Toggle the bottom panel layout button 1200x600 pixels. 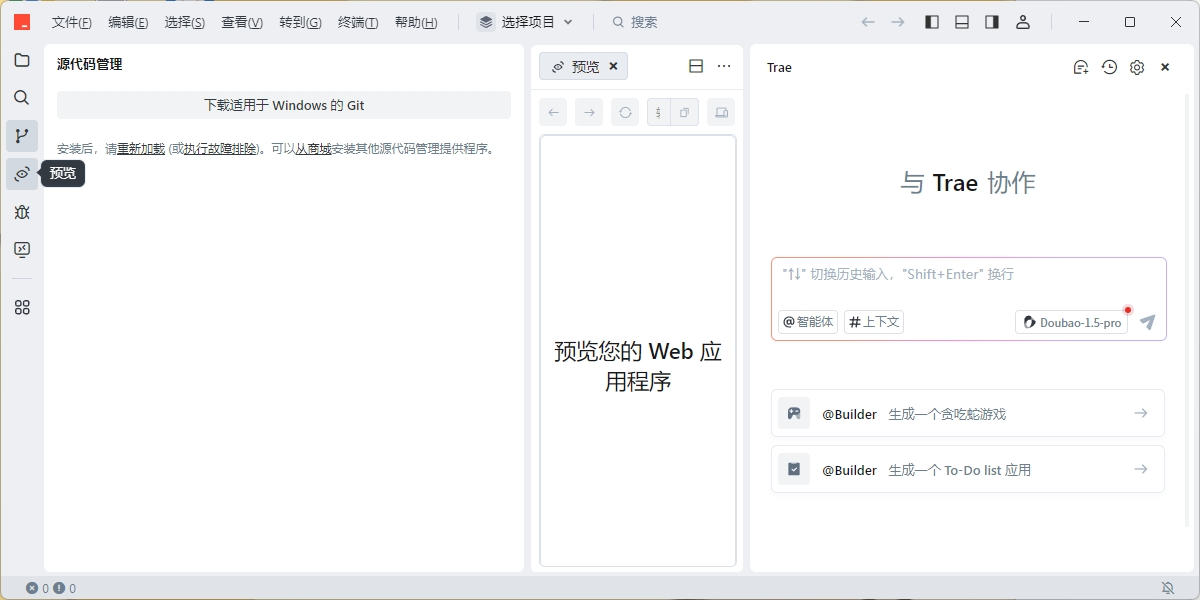coord(962,22)
